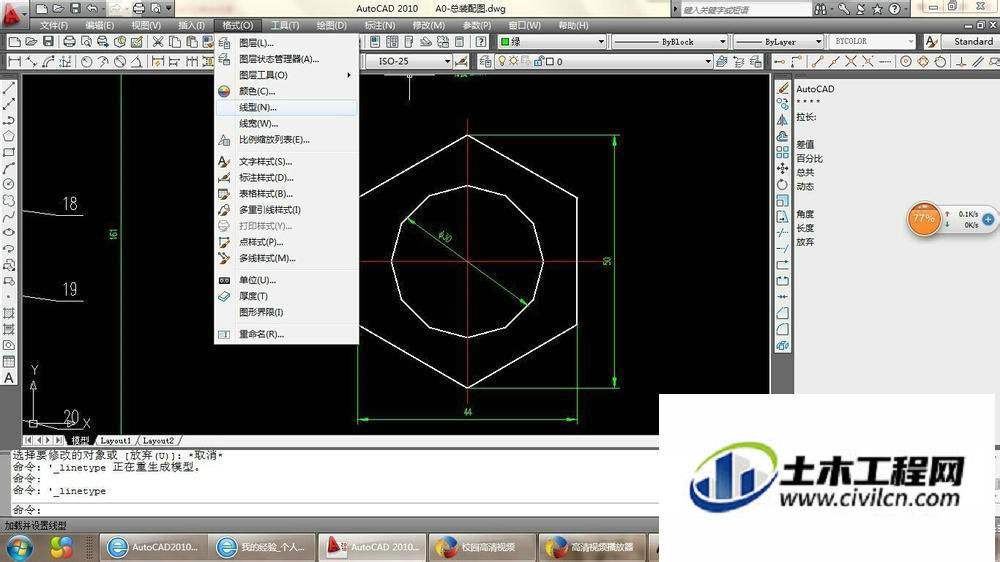Select the Move tool in modify toolbar
Screen dimensions: 1000x562
pyautogui.click(x=783, y=168)
